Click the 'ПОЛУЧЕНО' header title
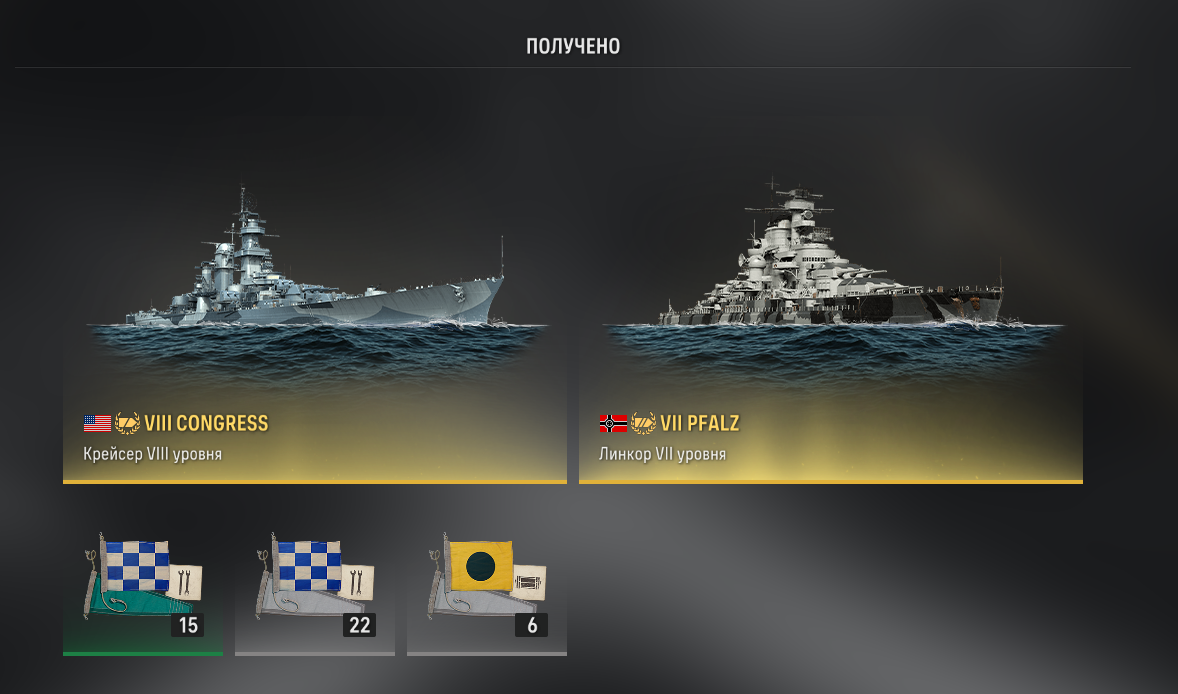 pyautogui.click(x=573, y=47)
